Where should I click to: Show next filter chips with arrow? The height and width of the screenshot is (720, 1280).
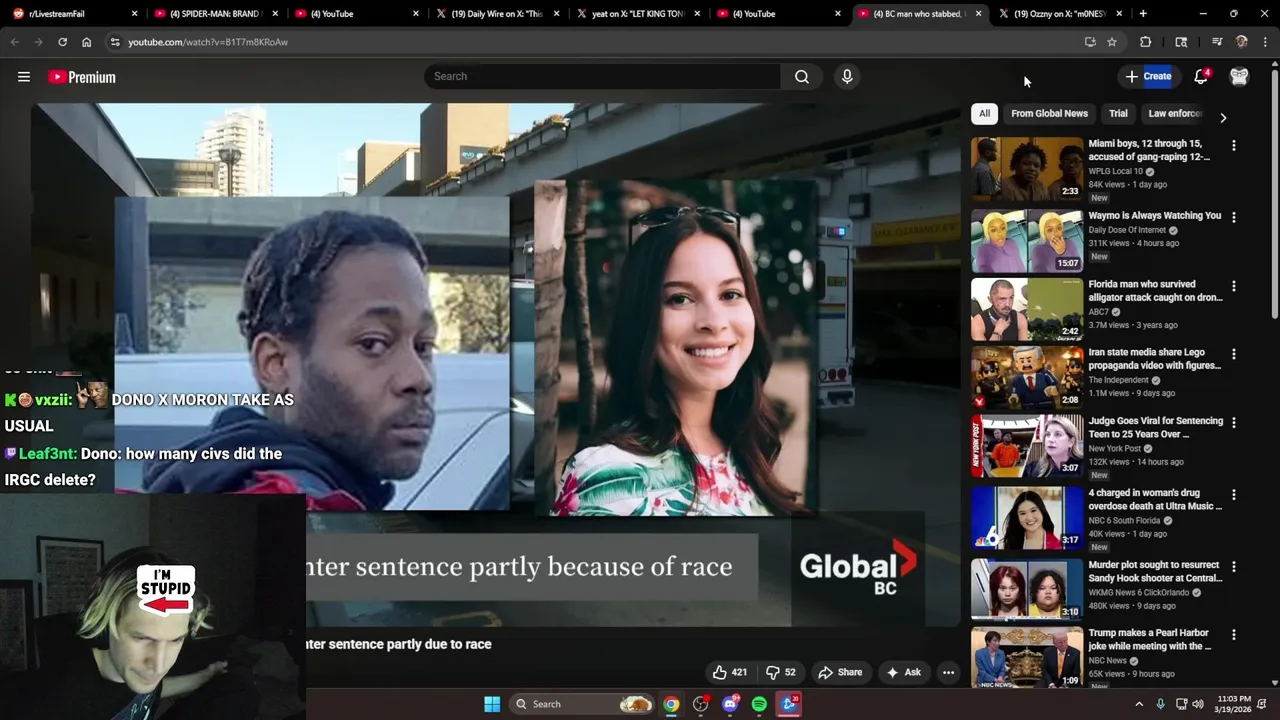tap(1223, 117)
